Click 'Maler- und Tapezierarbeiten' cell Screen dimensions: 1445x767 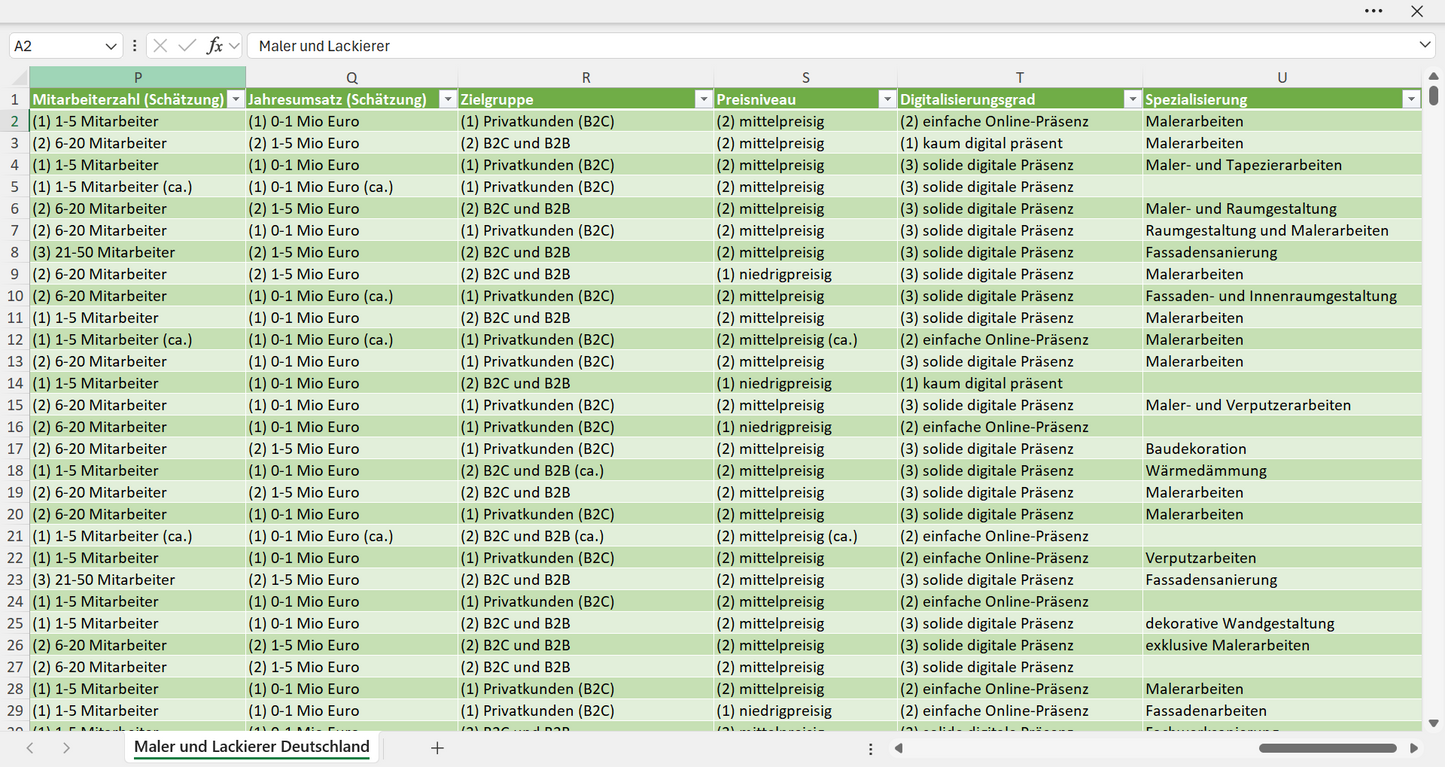[1282, 165]
